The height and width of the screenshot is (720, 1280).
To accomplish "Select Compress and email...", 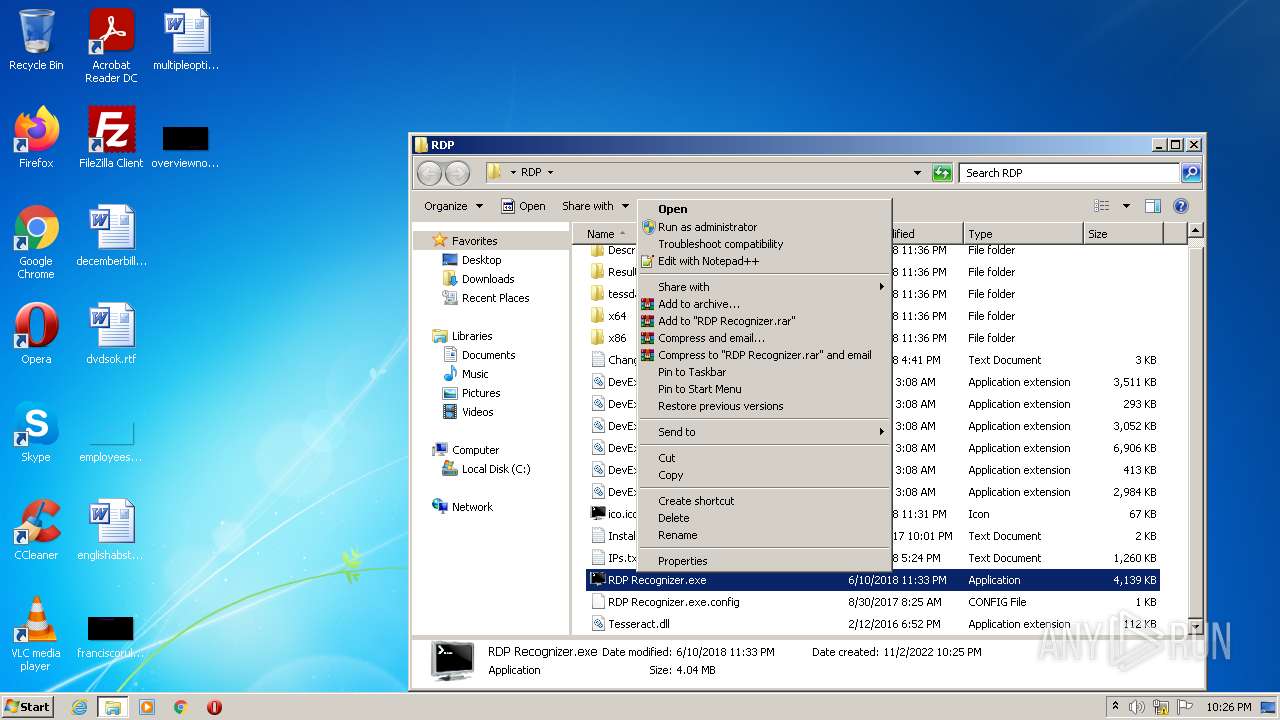I will pyautogui.click(x=764, y=338).
